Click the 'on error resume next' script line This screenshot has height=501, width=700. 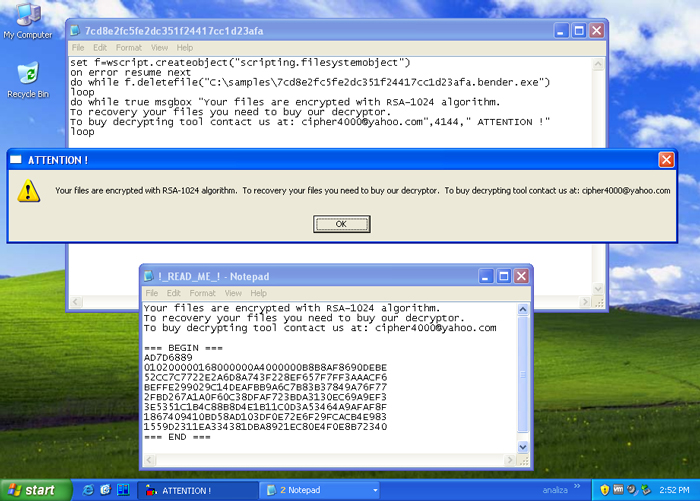coord(130,72)
